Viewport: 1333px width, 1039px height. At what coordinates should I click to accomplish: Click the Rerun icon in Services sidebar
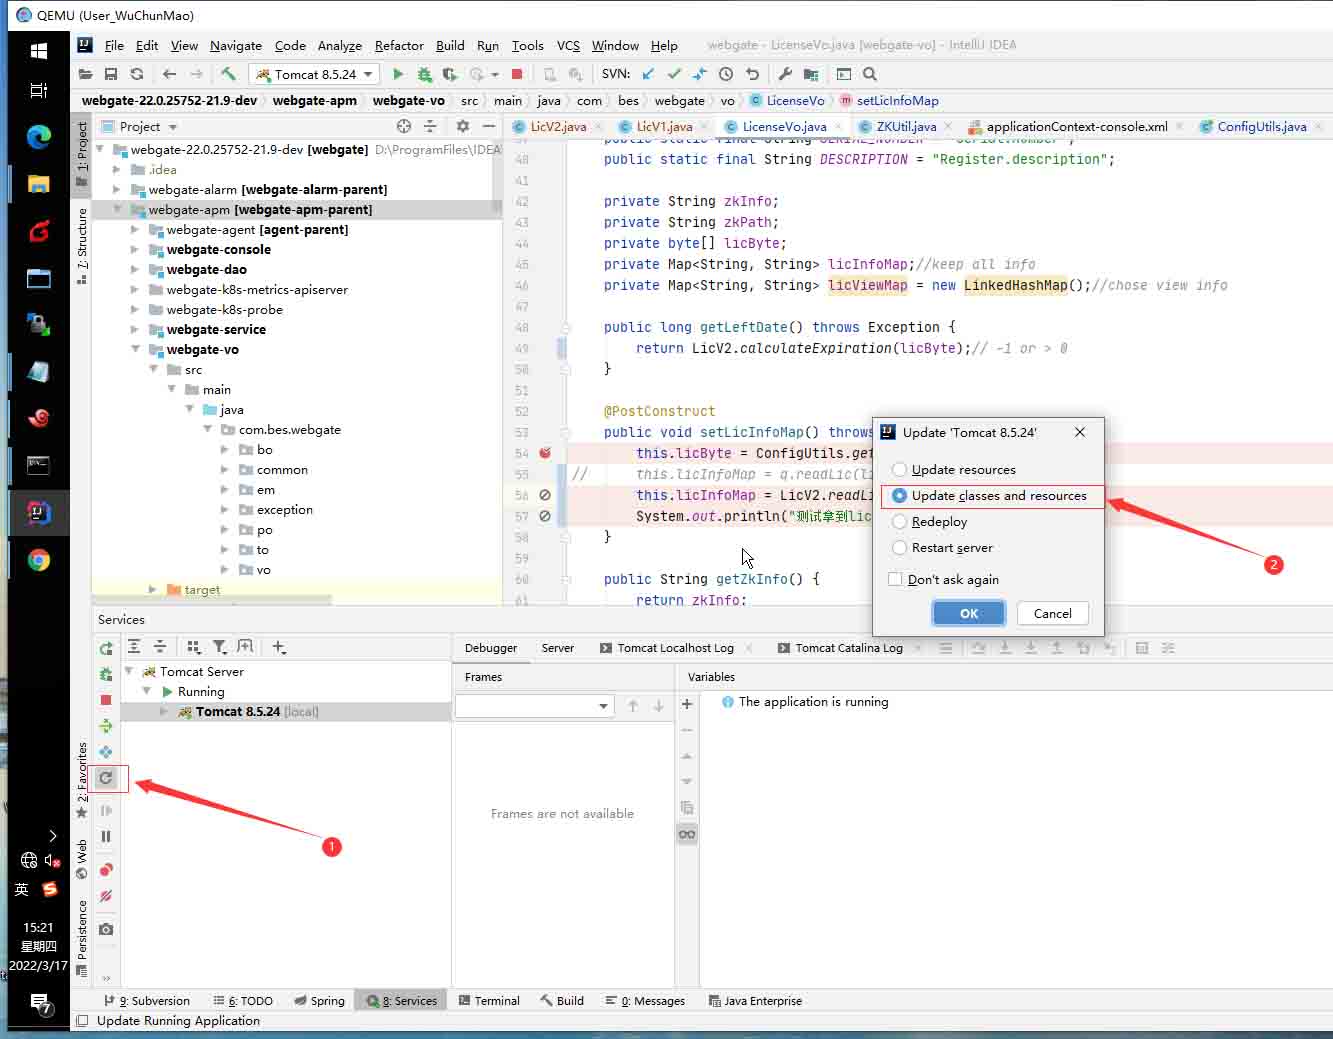click(106, 649)
